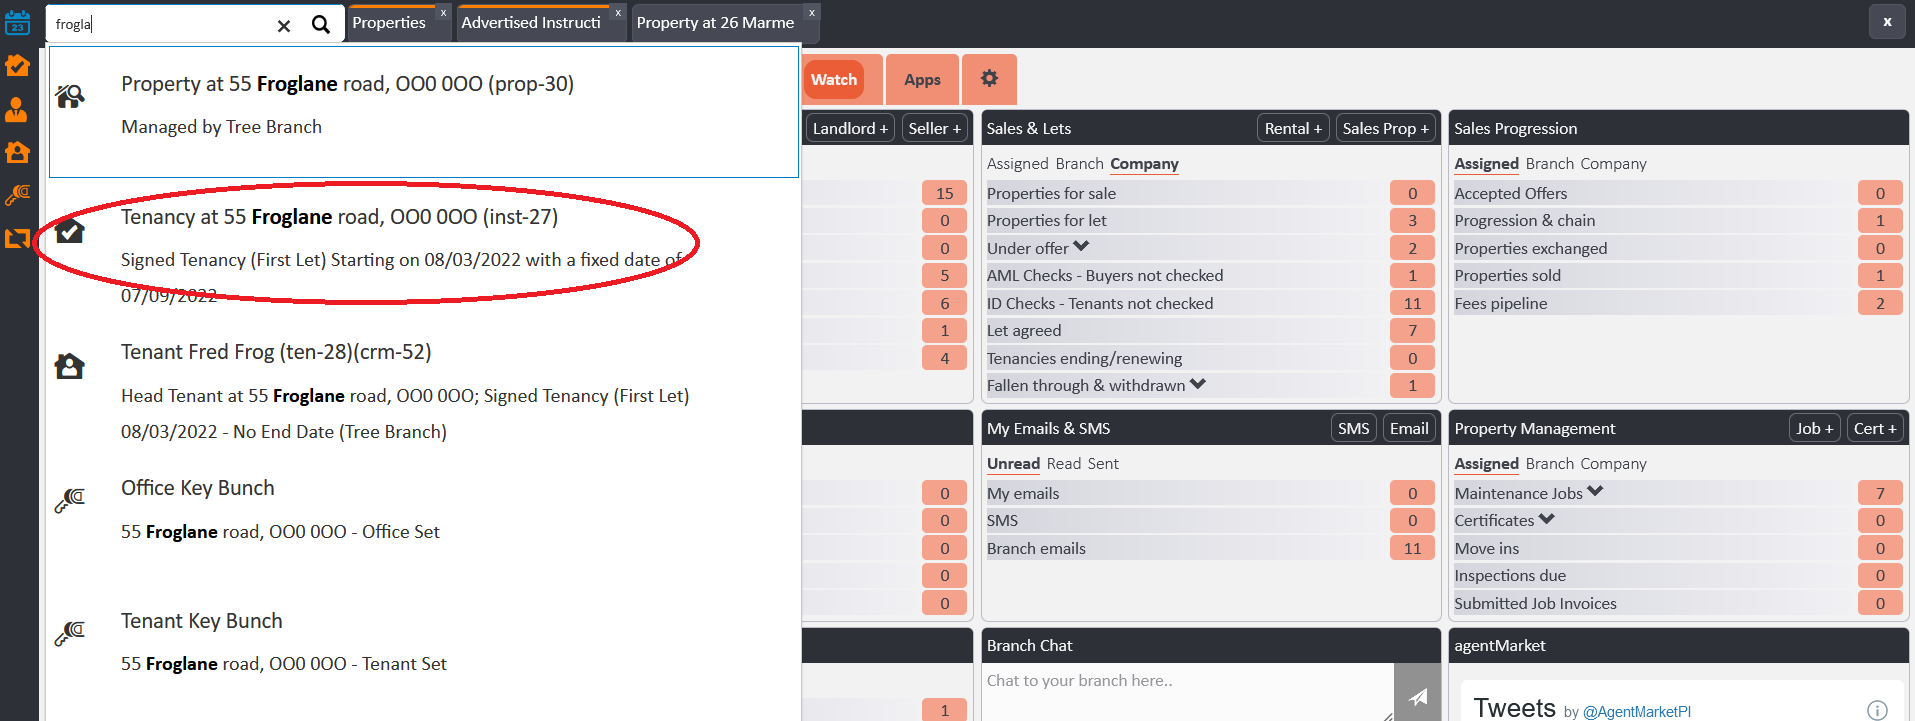1915x721 pixels.
Task: Switch to Advertised Instructions tab
Action: pos(531,22)
